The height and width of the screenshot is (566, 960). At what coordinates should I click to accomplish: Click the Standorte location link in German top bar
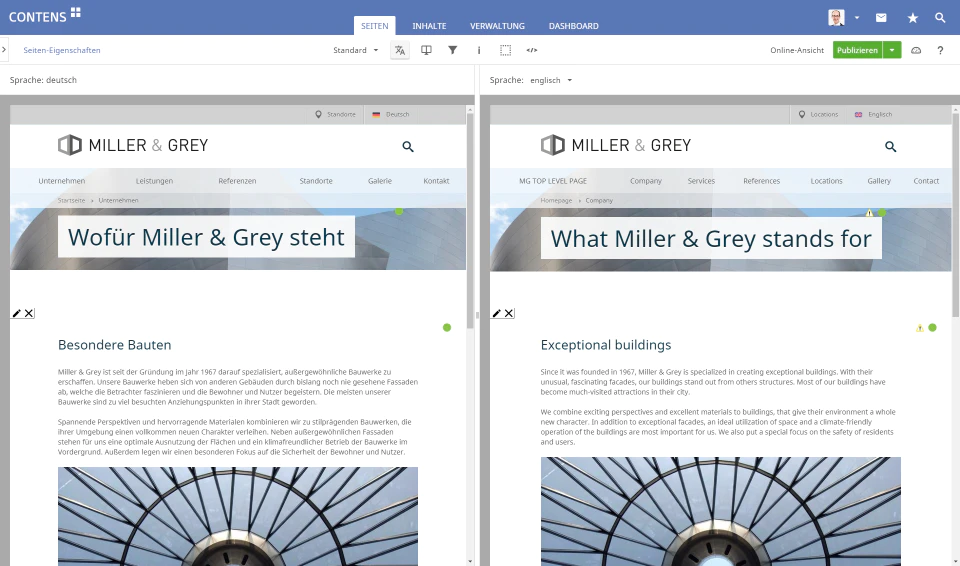click(x=336, y=115)
